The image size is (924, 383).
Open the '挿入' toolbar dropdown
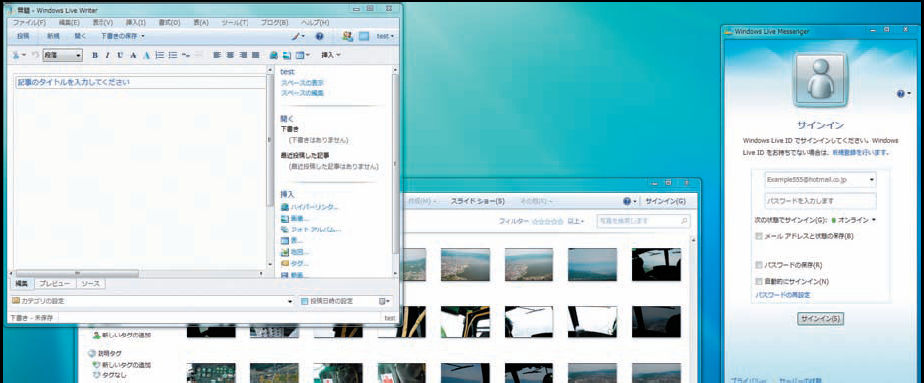coord(331,55)
